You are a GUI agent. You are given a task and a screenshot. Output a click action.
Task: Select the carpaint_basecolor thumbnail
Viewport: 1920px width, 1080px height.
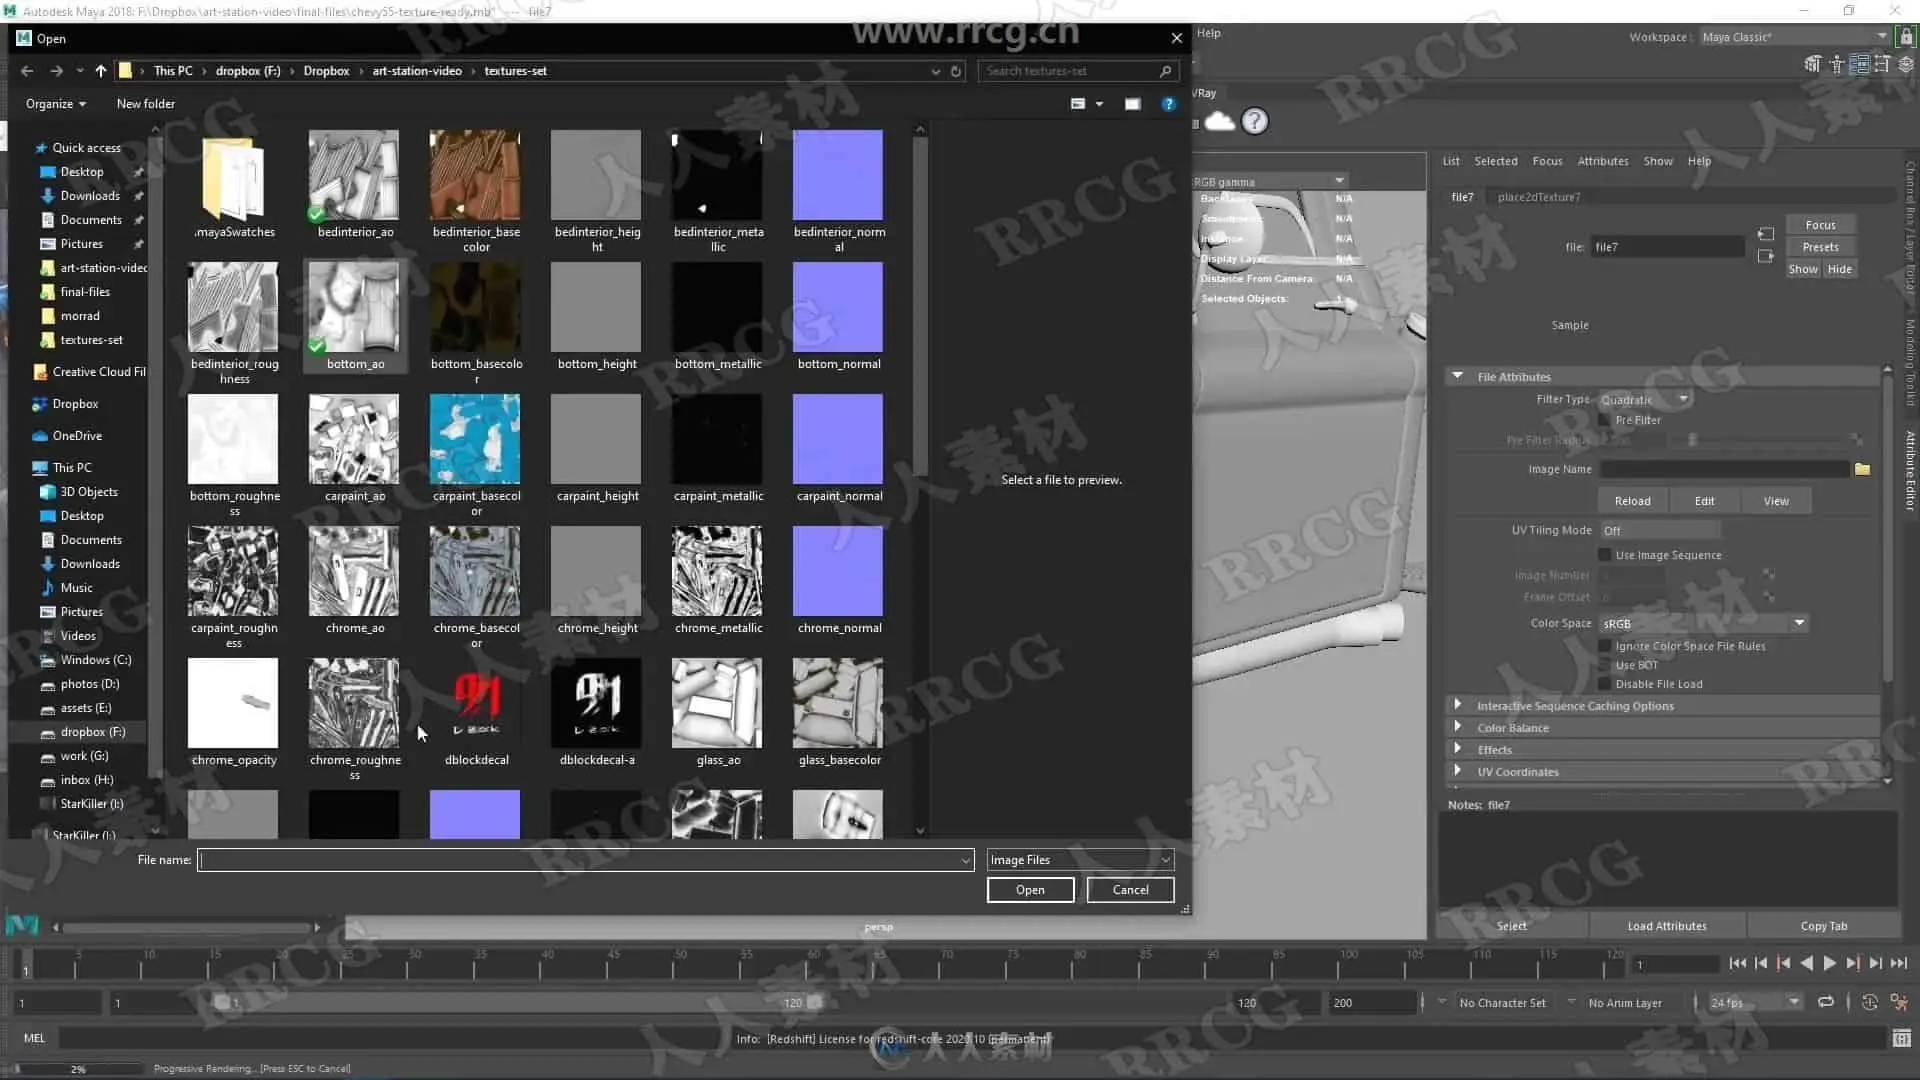coord(475,440)
